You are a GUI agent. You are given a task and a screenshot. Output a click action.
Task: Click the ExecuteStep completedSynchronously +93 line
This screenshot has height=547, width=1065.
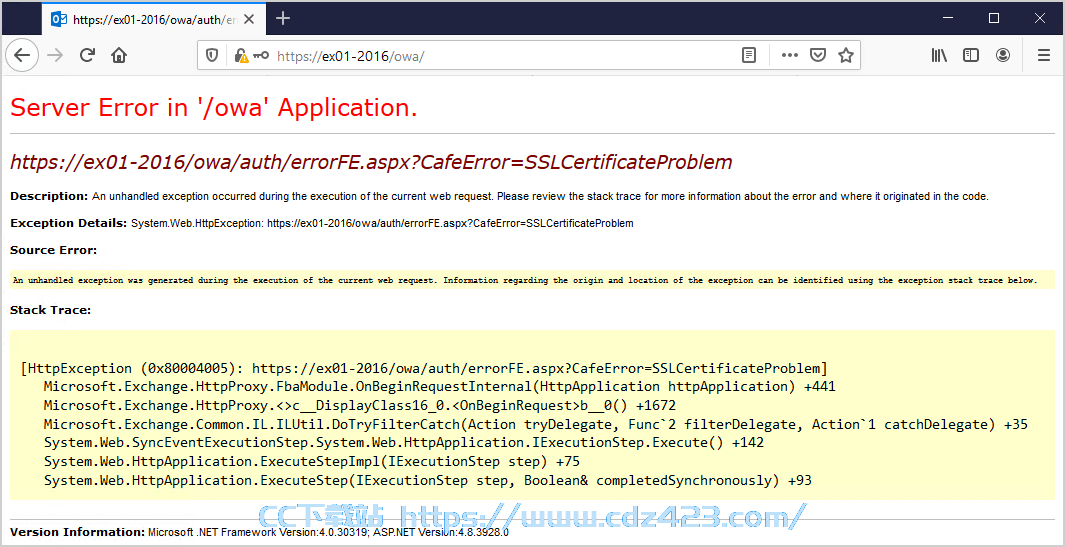[427, 480]
